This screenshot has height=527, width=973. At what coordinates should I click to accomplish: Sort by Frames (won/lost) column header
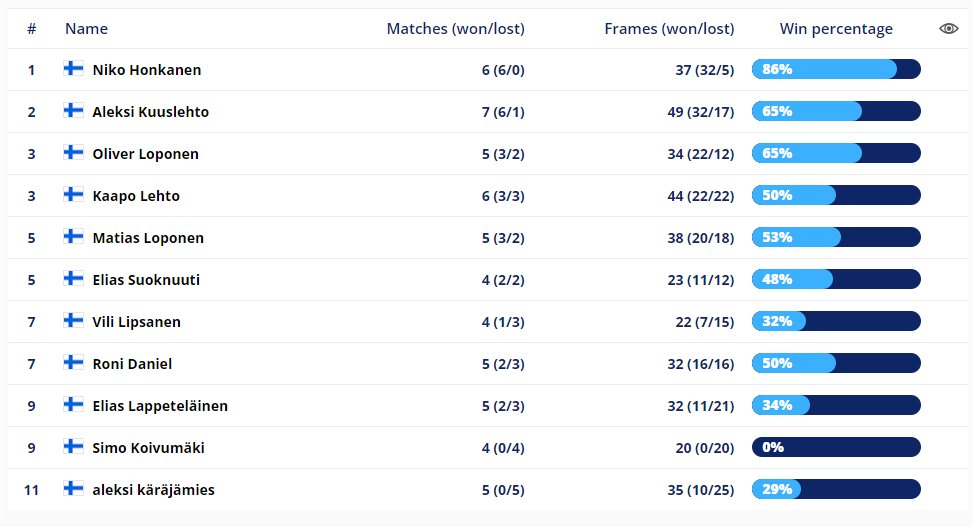[x=669, y=29]
